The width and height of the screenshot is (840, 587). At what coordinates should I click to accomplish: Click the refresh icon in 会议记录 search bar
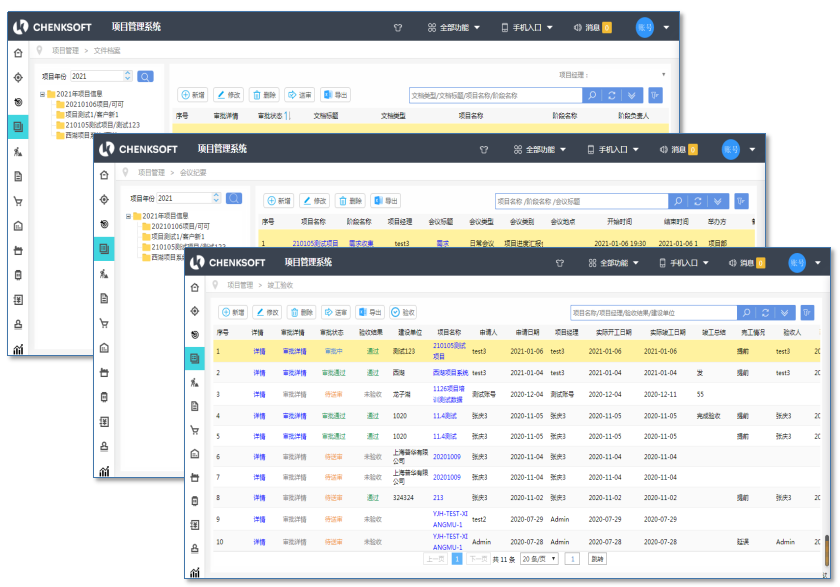click(x=698, y=201)
